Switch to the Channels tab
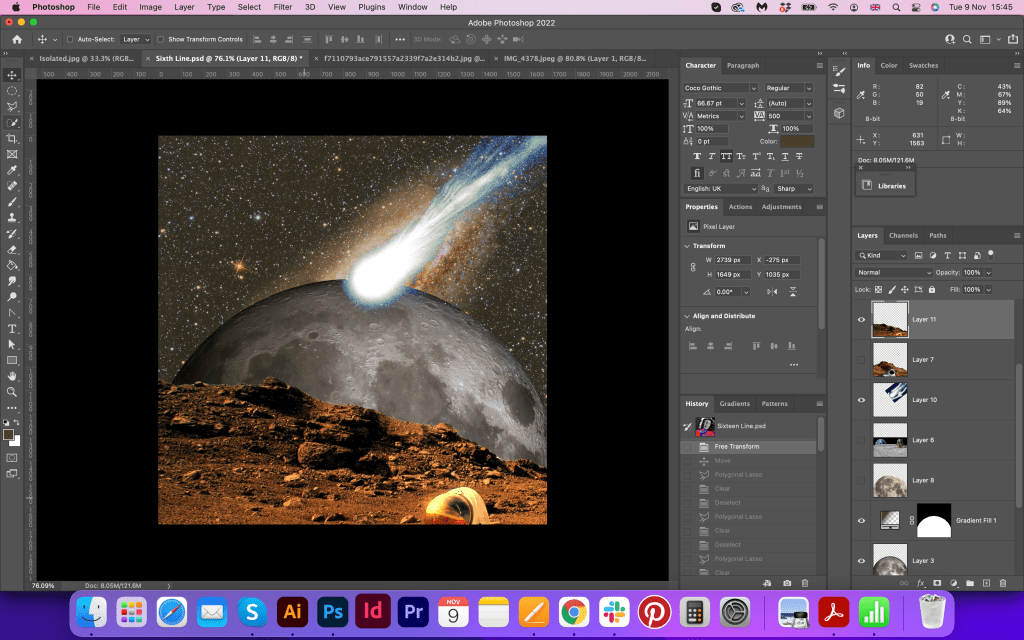The width and height of the screenshot is (1024, 640). (903, 236)
